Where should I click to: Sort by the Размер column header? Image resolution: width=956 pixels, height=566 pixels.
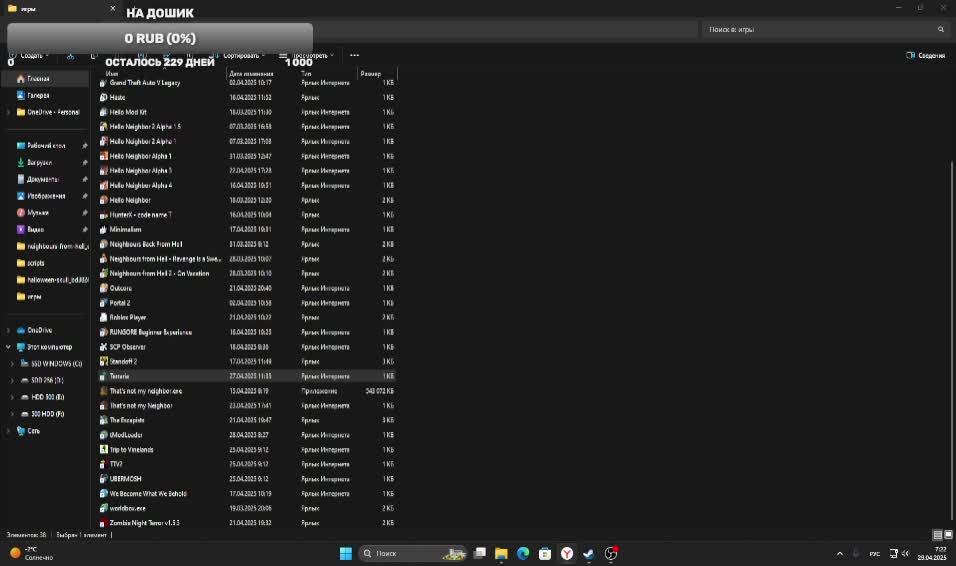pos(371,74)
